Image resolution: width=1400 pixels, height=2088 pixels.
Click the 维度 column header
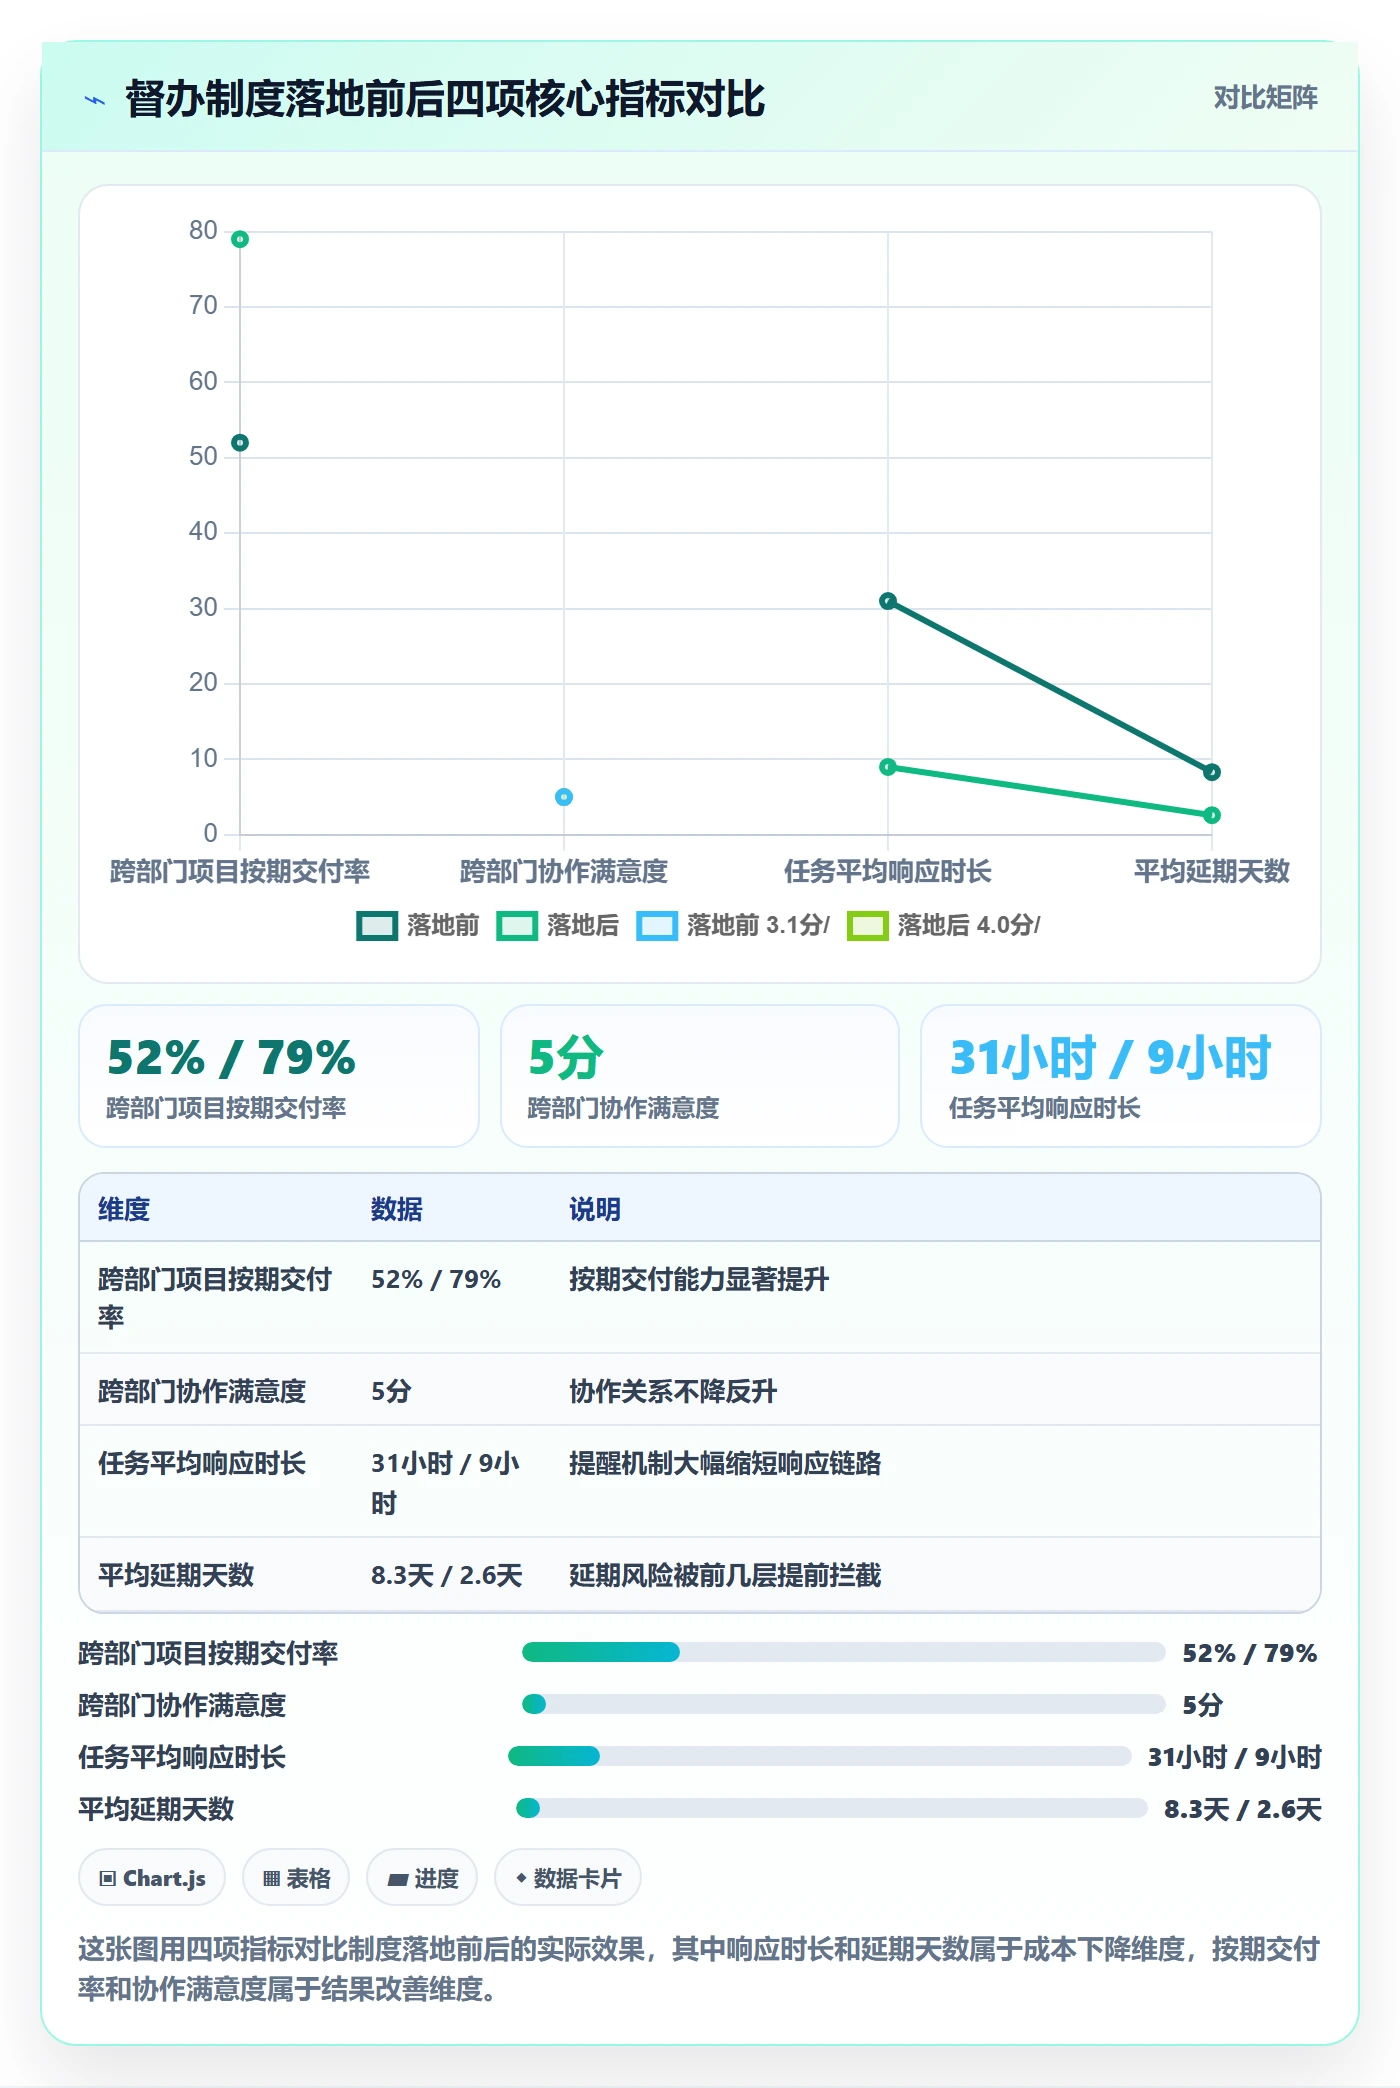(124, 1209)
